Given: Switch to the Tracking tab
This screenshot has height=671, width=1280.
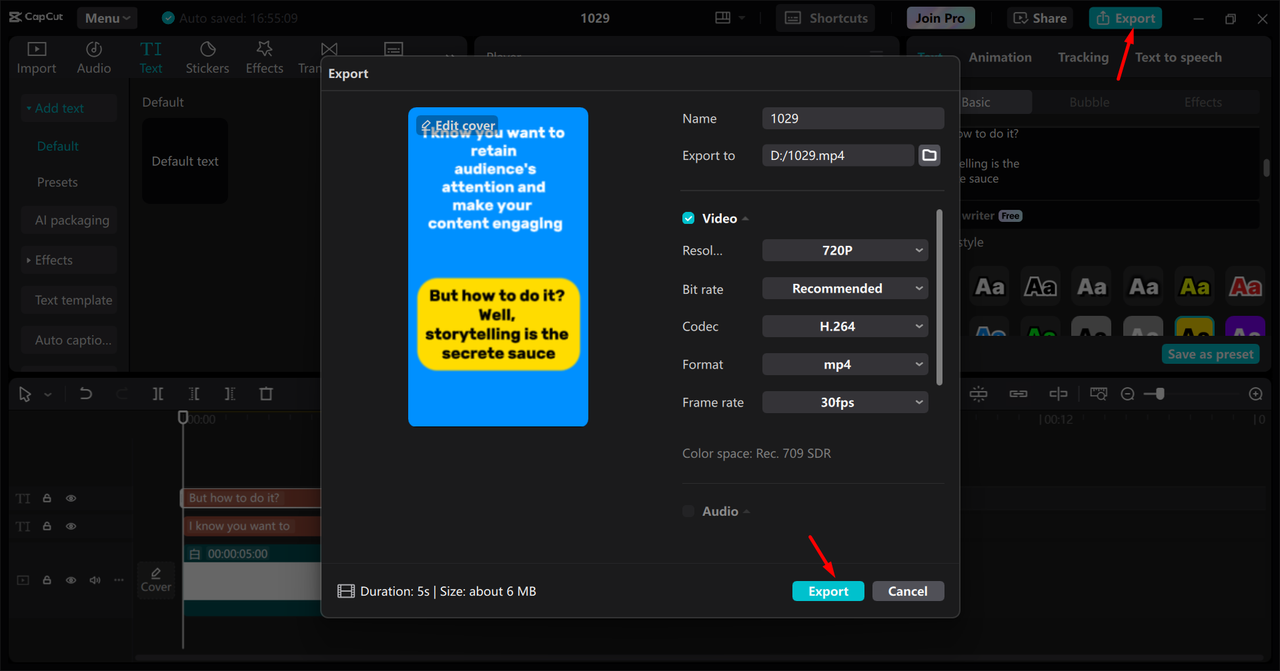Looking at the screenshot, I should click(1083, 57).
